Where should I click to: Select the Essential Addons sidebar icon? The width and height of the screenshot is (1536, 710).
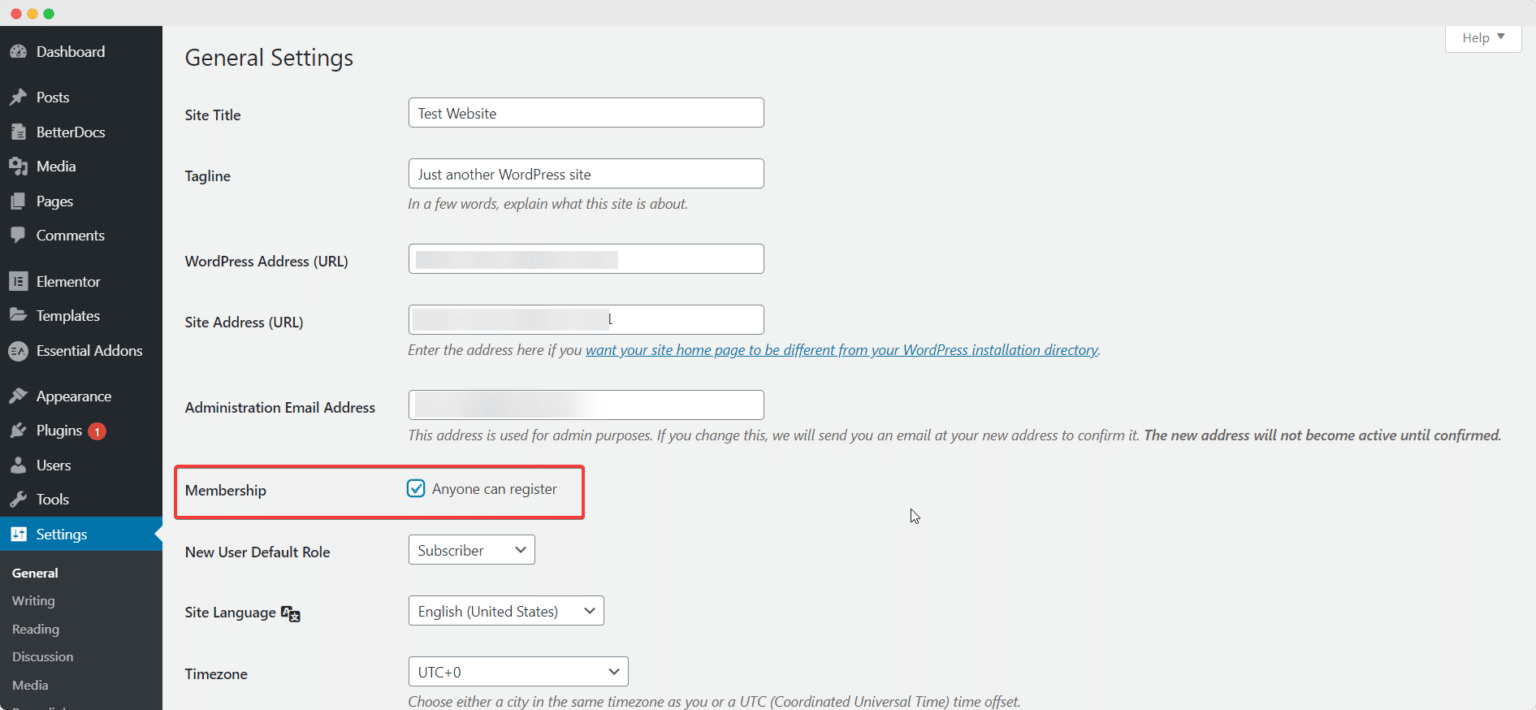coord(20,351)
